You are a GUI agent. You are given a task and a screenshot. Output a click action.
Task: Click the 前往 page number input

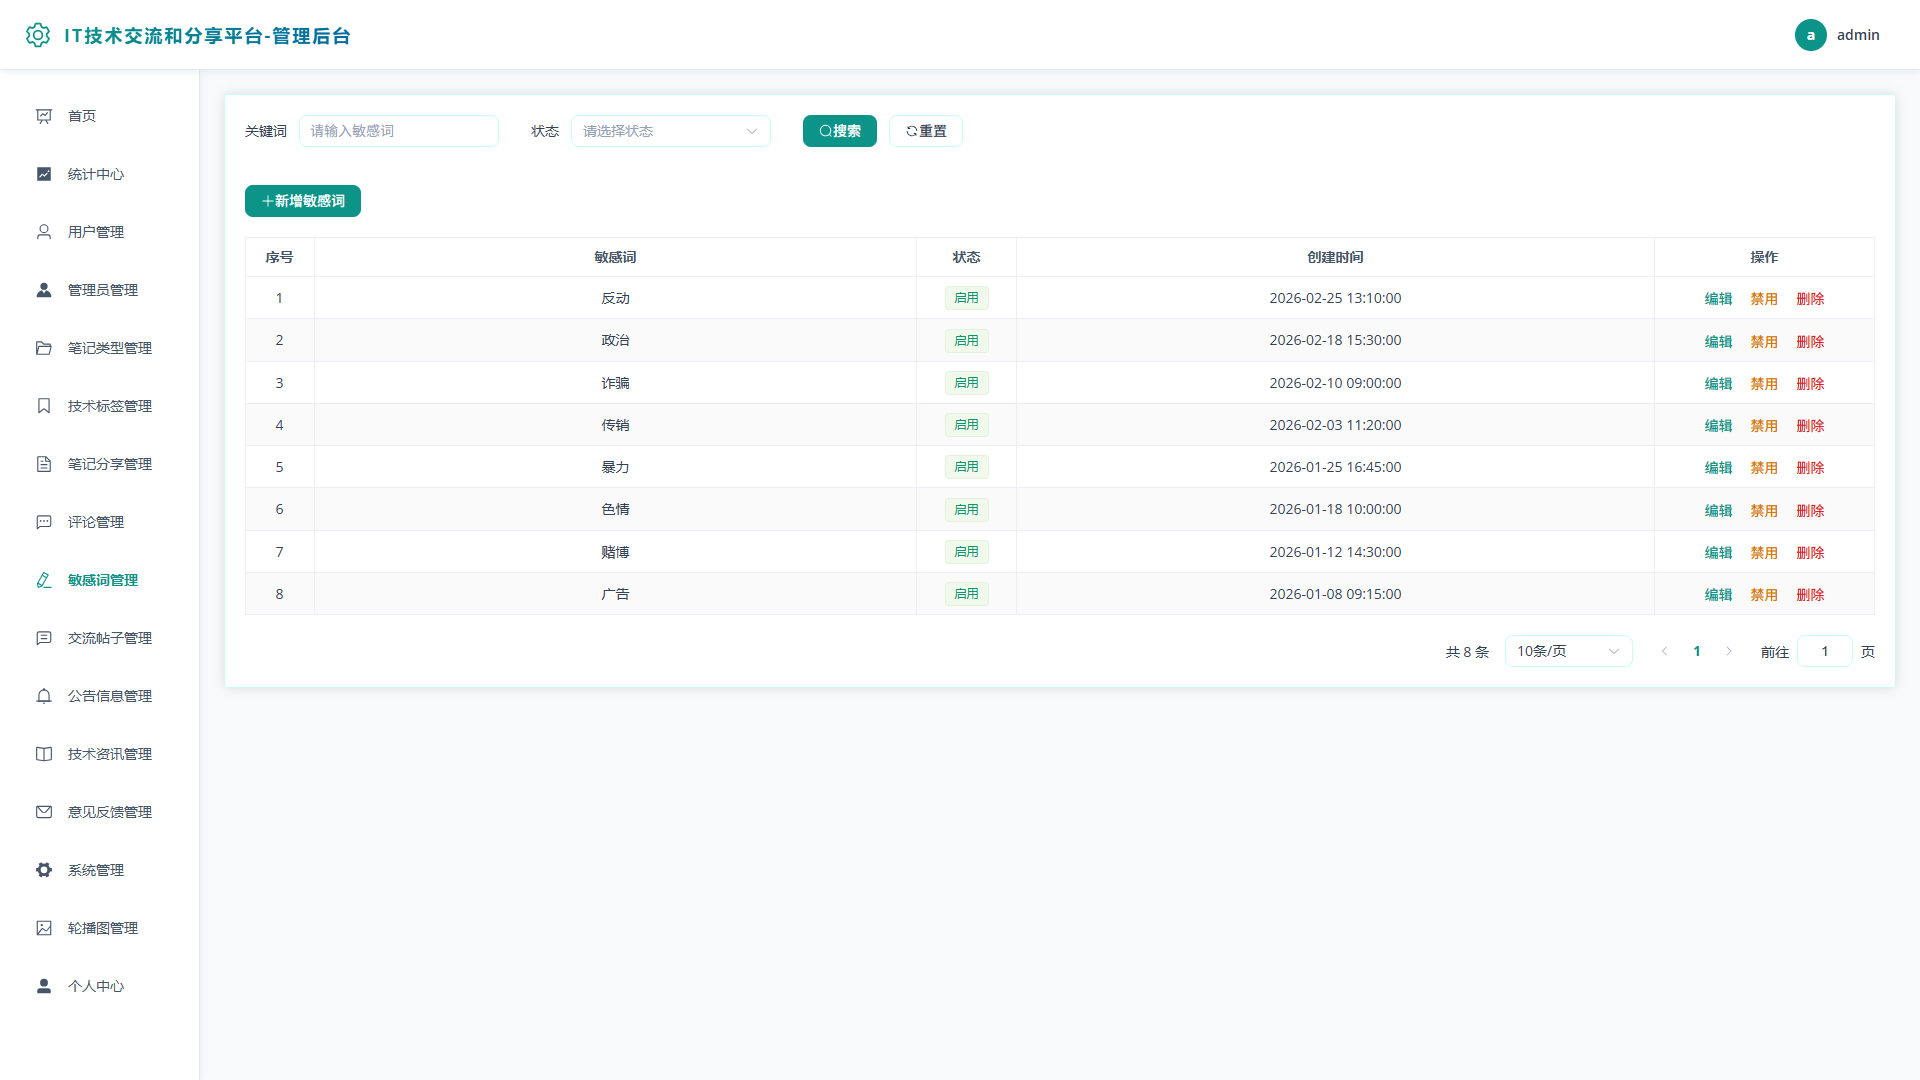click(1825, 651)
